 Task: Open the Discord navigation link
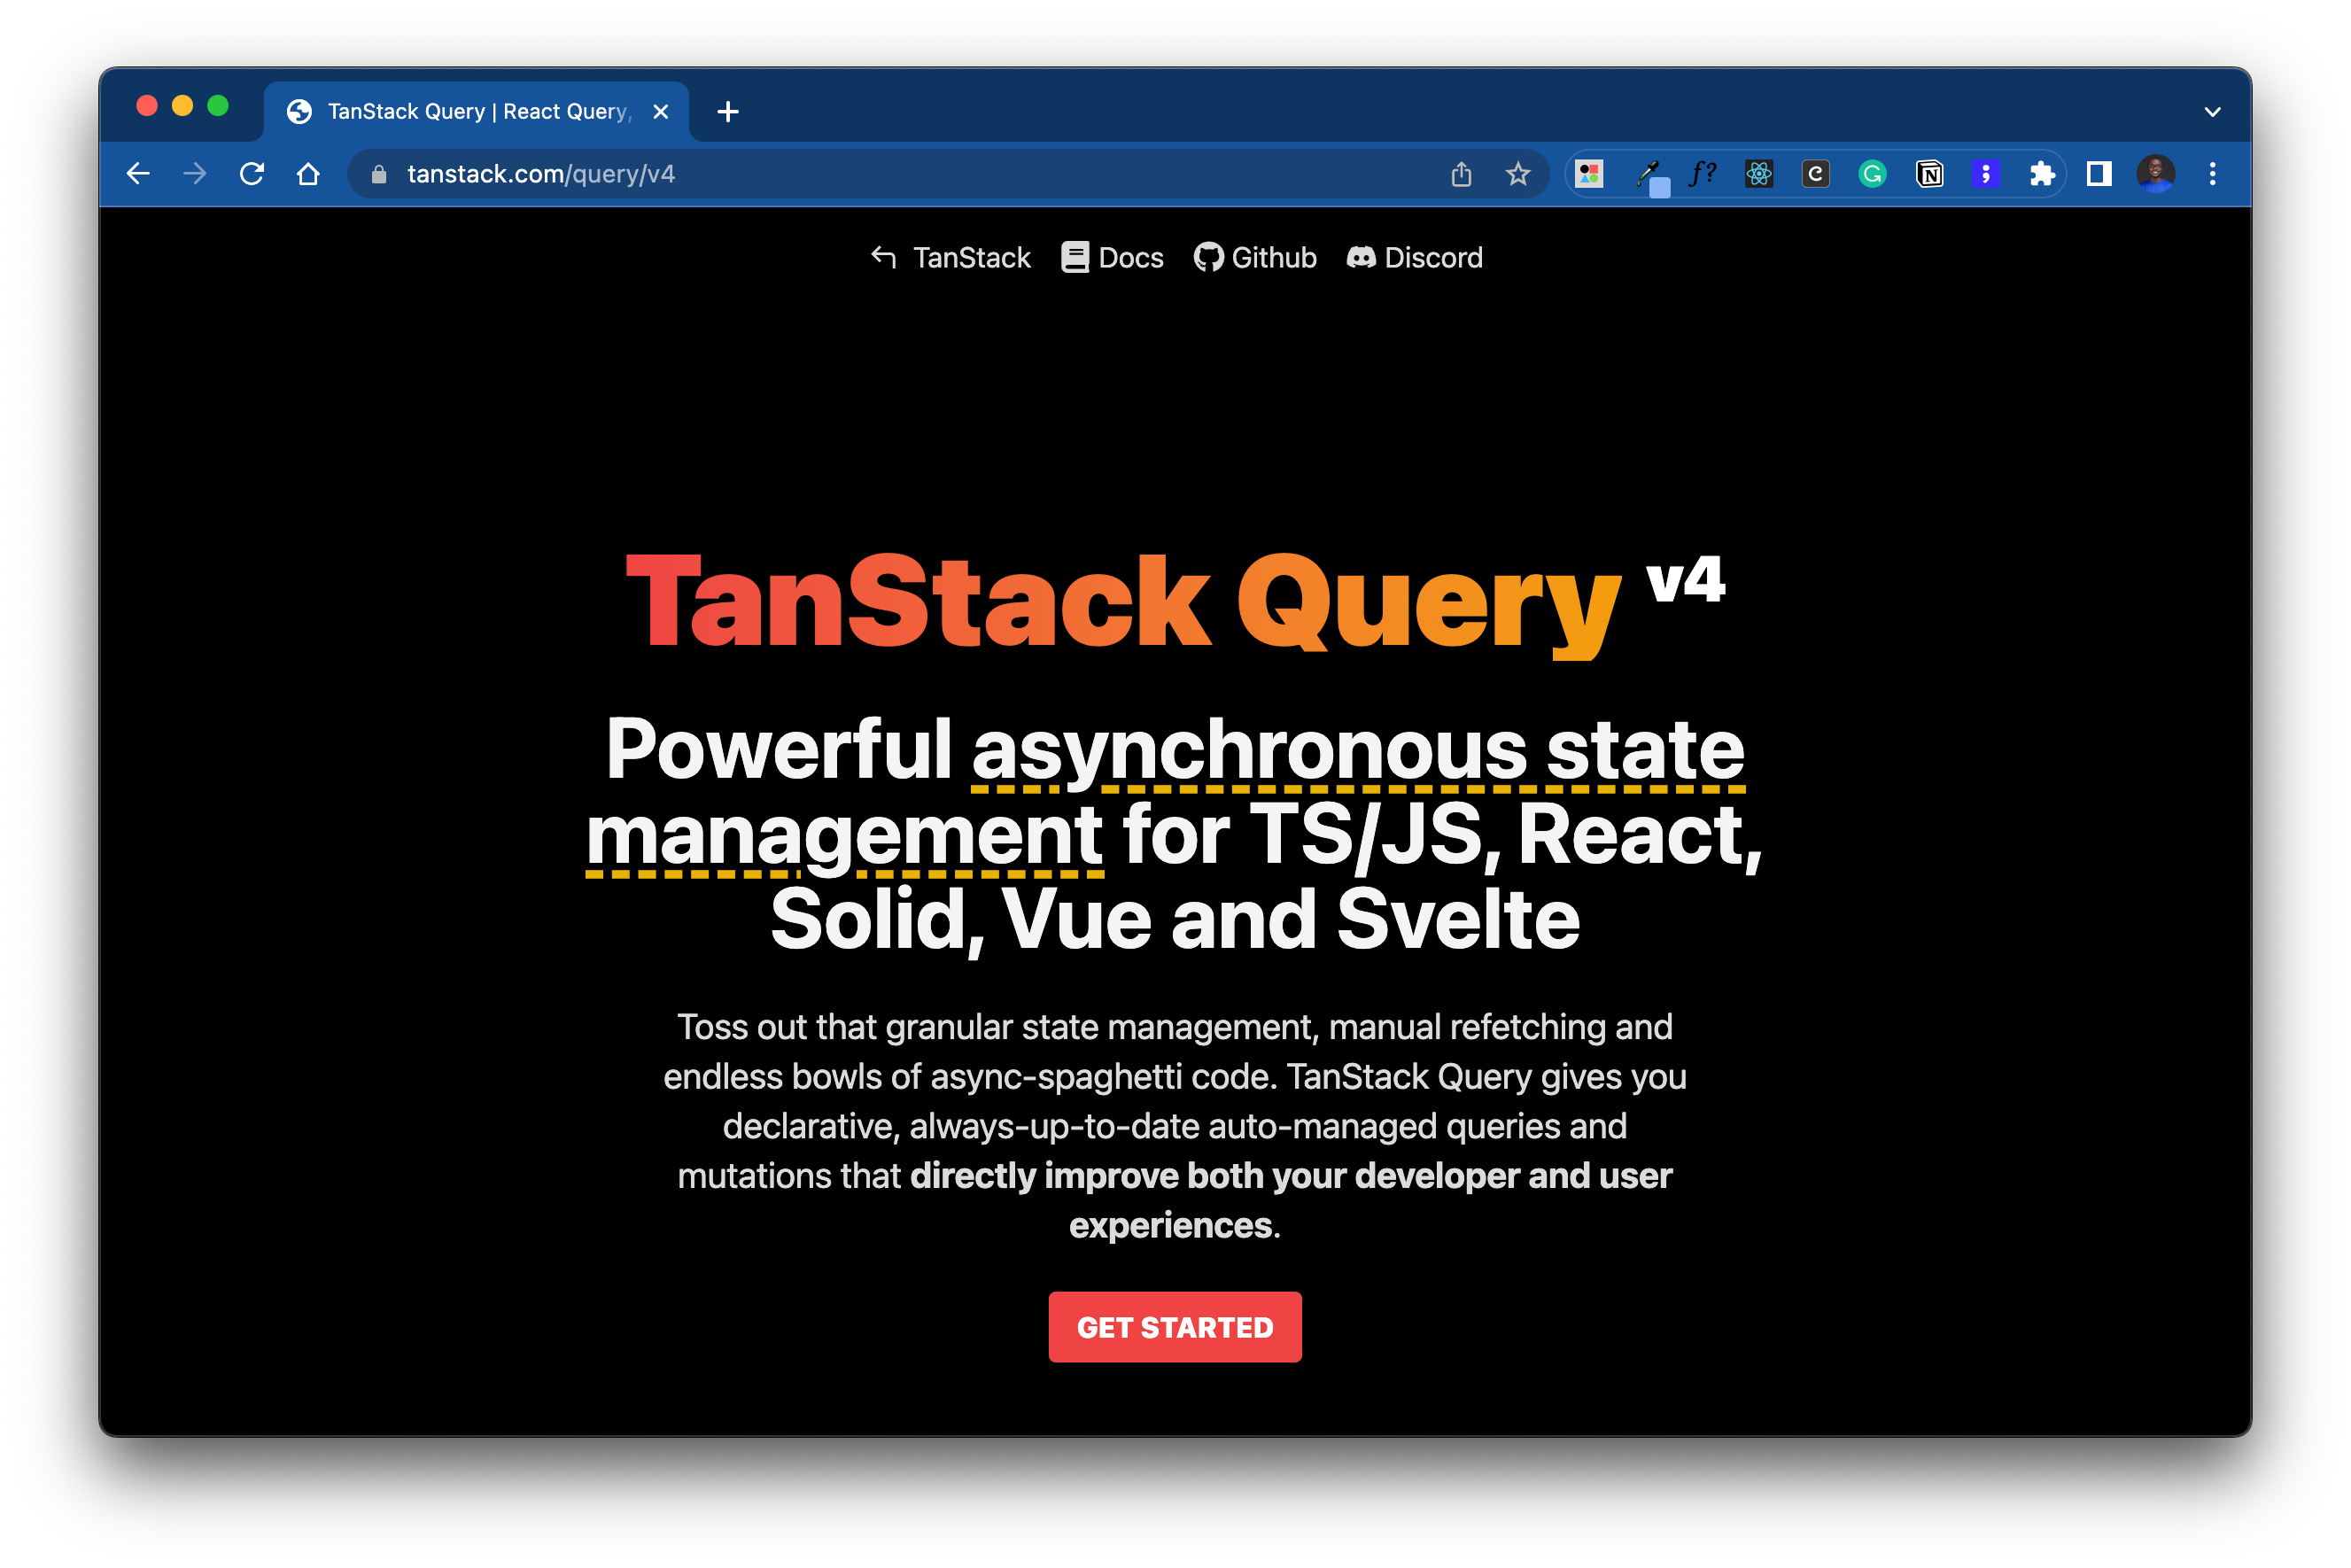(1414, 258)
